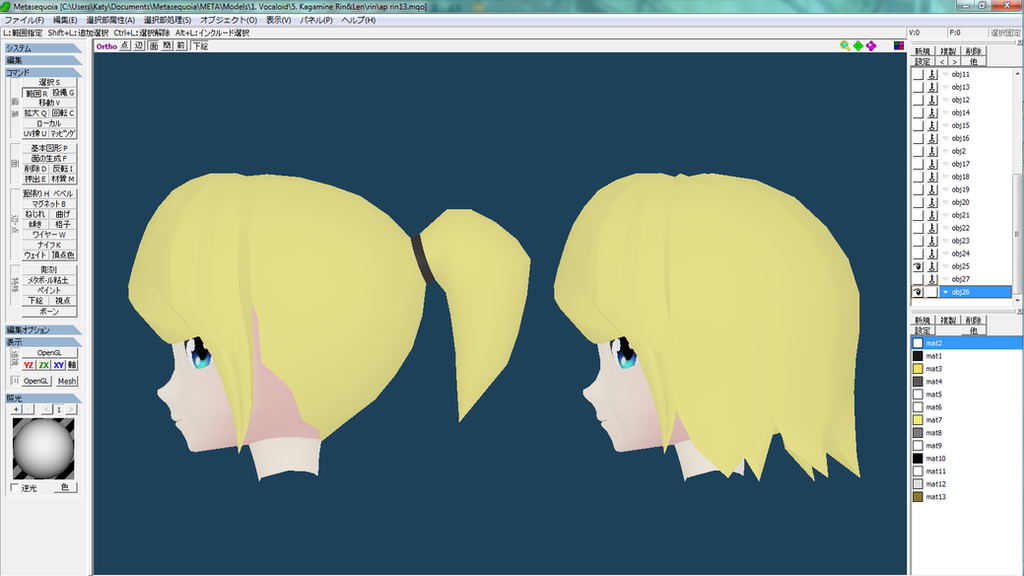Open the 編集(E) menu

coord(65,20)
